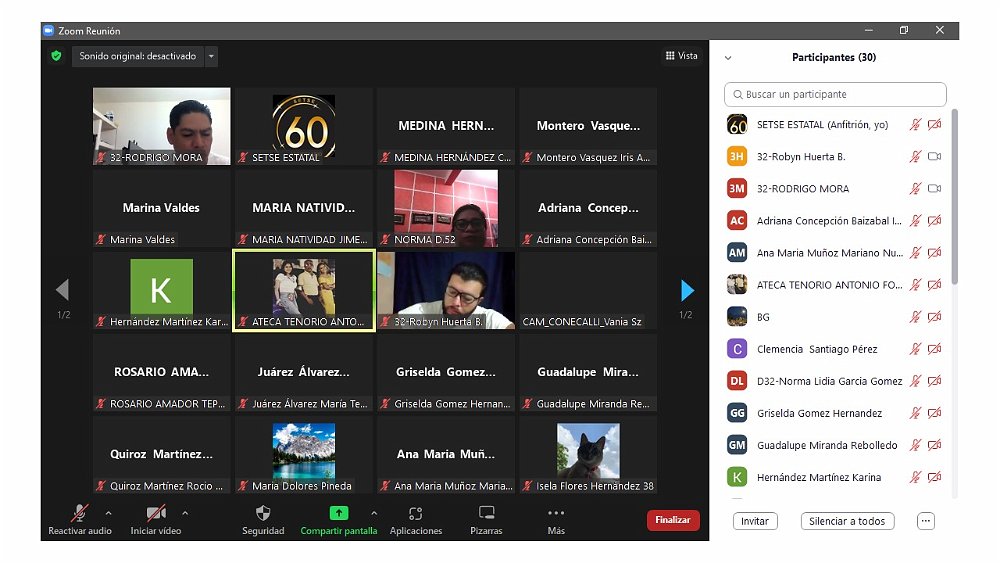The height and width of the screenshot is (563, 1000).
Task: Collapse the Participantes panel chevron
Action: (728, 58)
